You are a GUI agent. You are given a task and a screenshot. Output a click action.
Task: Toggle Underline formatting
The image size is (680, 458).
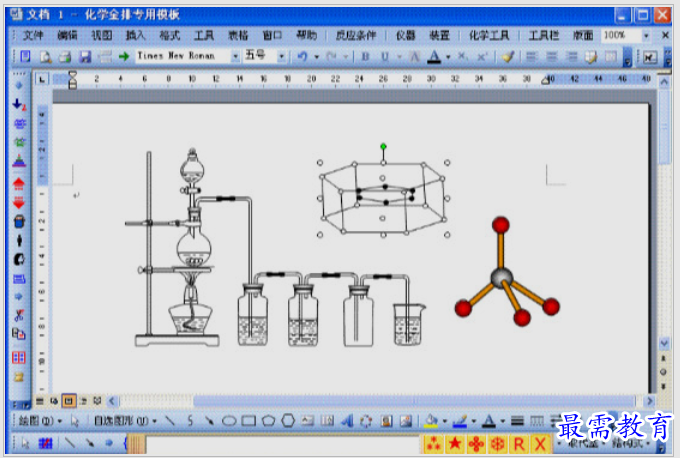(x=384, y=57)
